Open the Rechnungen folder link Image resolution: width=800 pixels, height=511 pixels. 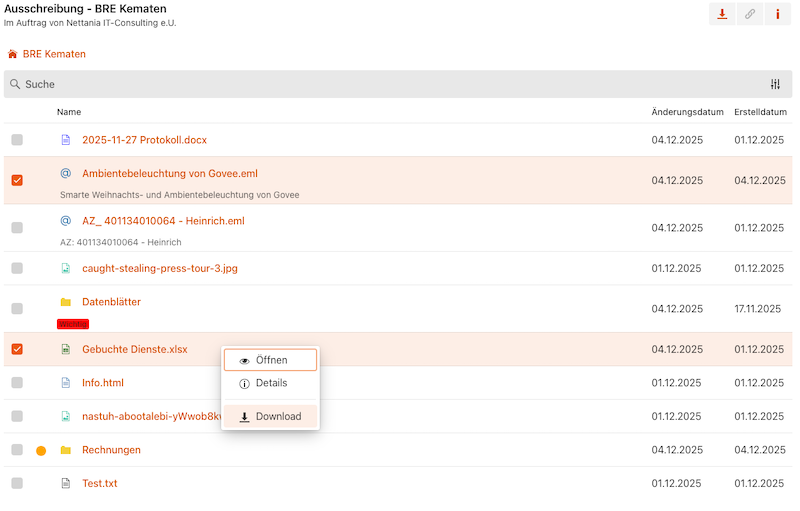(111, 450)
